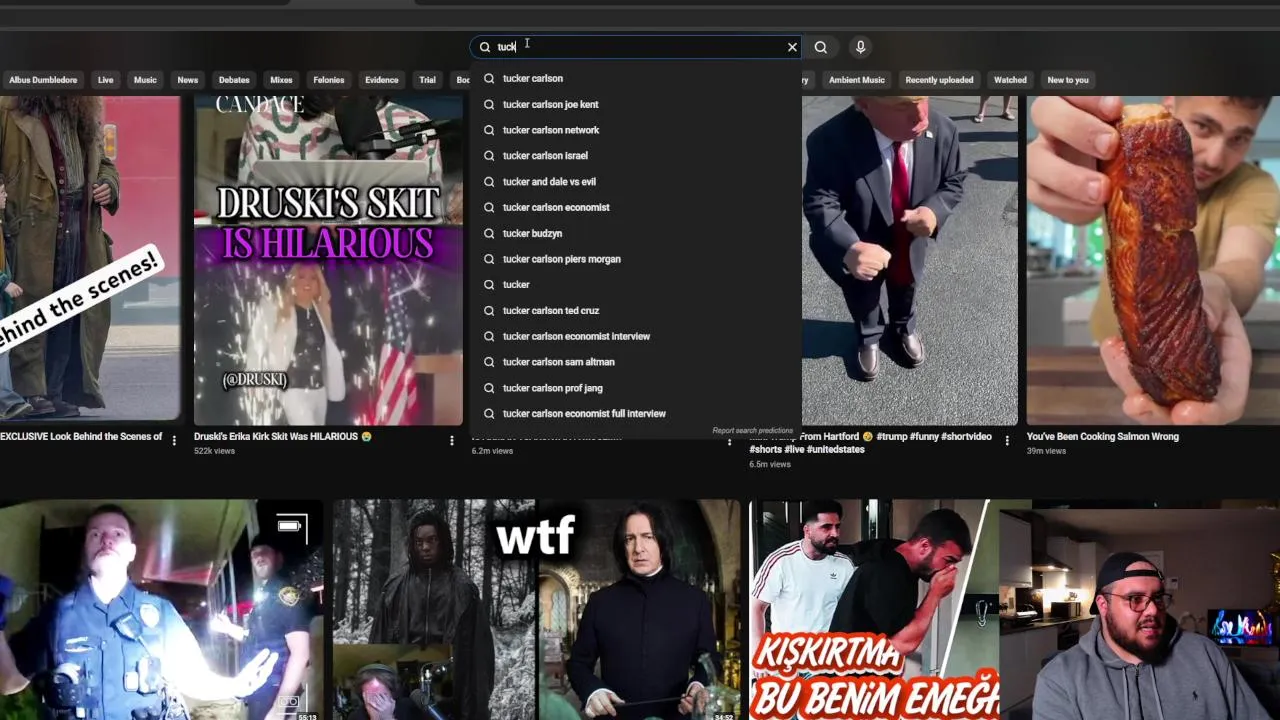Open 'Druski's Erika Kirk Skit Was HILARIOUS' title
The image size is (1280, 720).
tap(283, 437)
